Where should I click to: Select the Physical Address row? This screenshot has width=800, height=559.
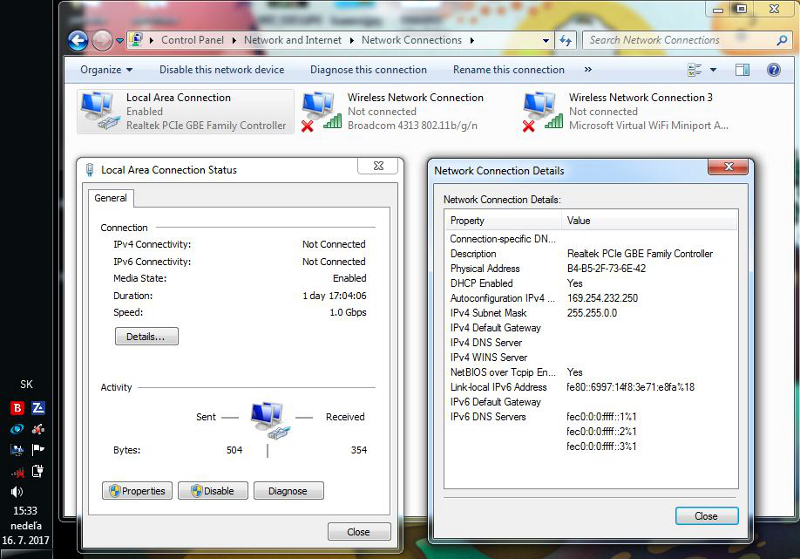[x=591, y=269]
